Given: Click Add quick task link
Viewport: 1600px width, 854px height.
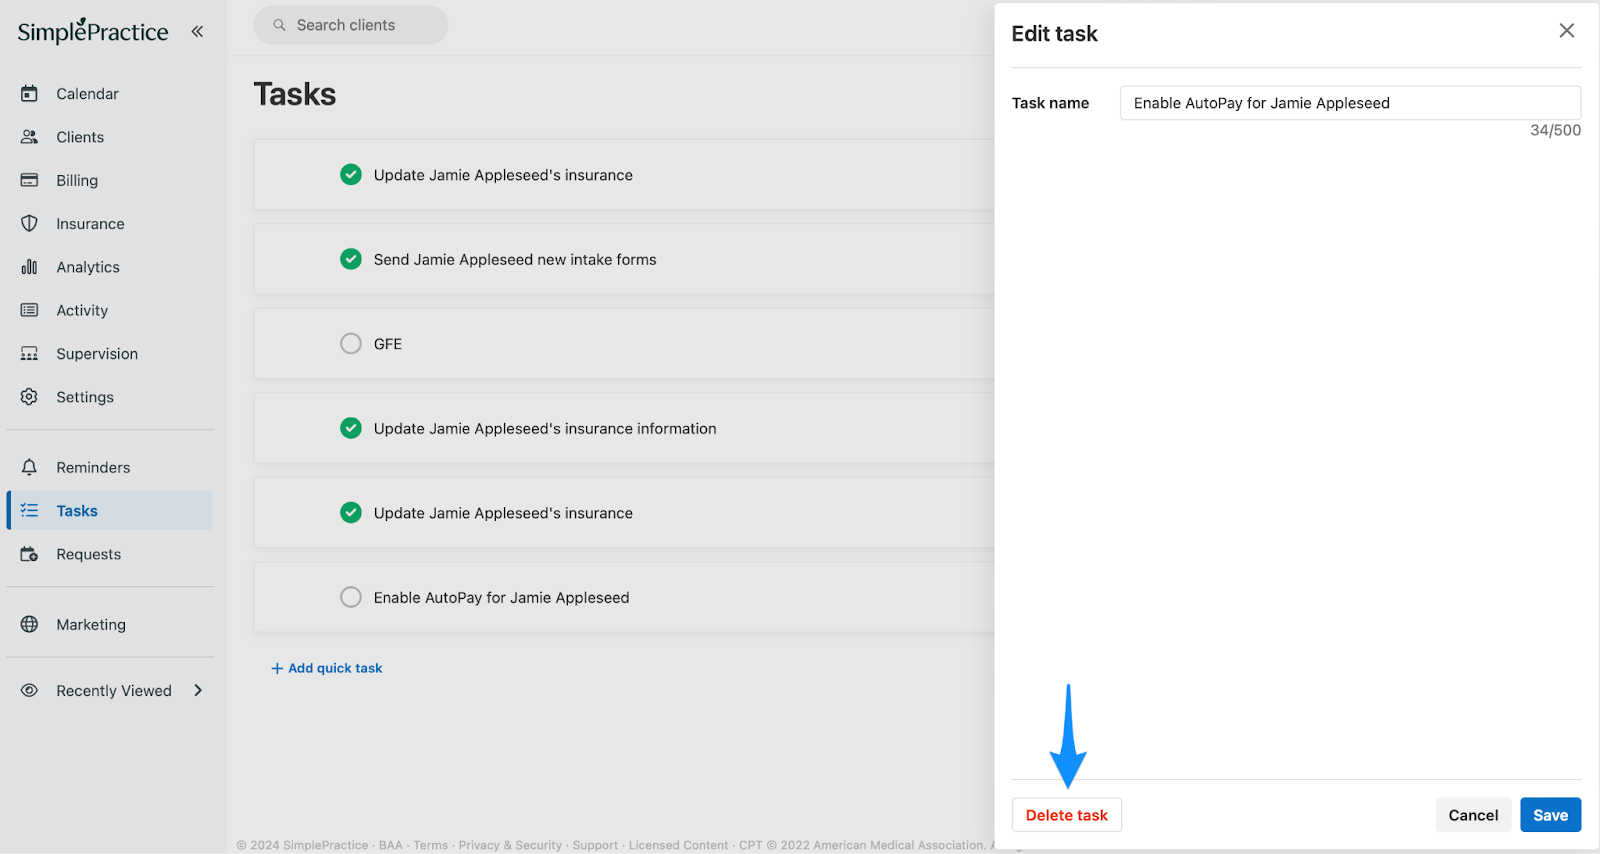Looking at the screenshot, I should click(x=327, y=668).
